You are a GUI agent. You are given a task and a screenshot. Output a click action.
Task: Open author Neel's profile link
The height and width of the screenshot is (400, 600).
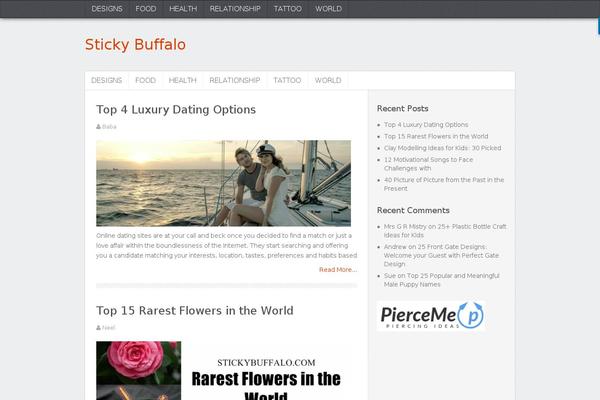click(109, 328)
